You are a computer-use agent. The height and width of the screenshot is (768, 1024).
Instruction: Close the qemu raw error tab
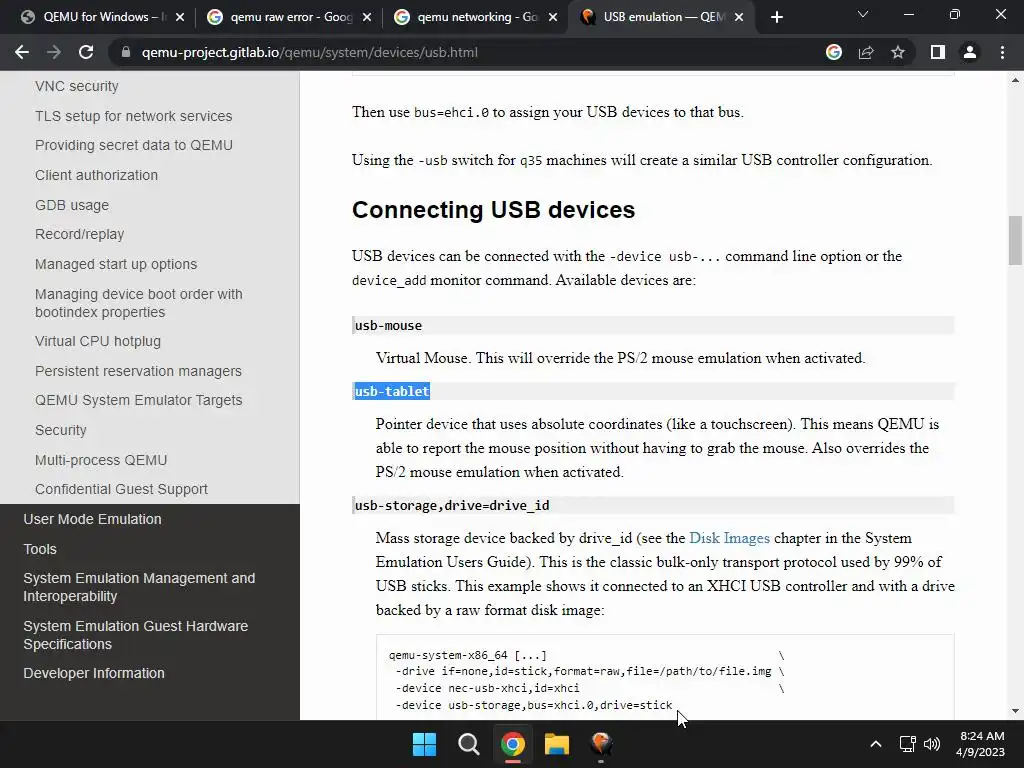coord(367,17)
